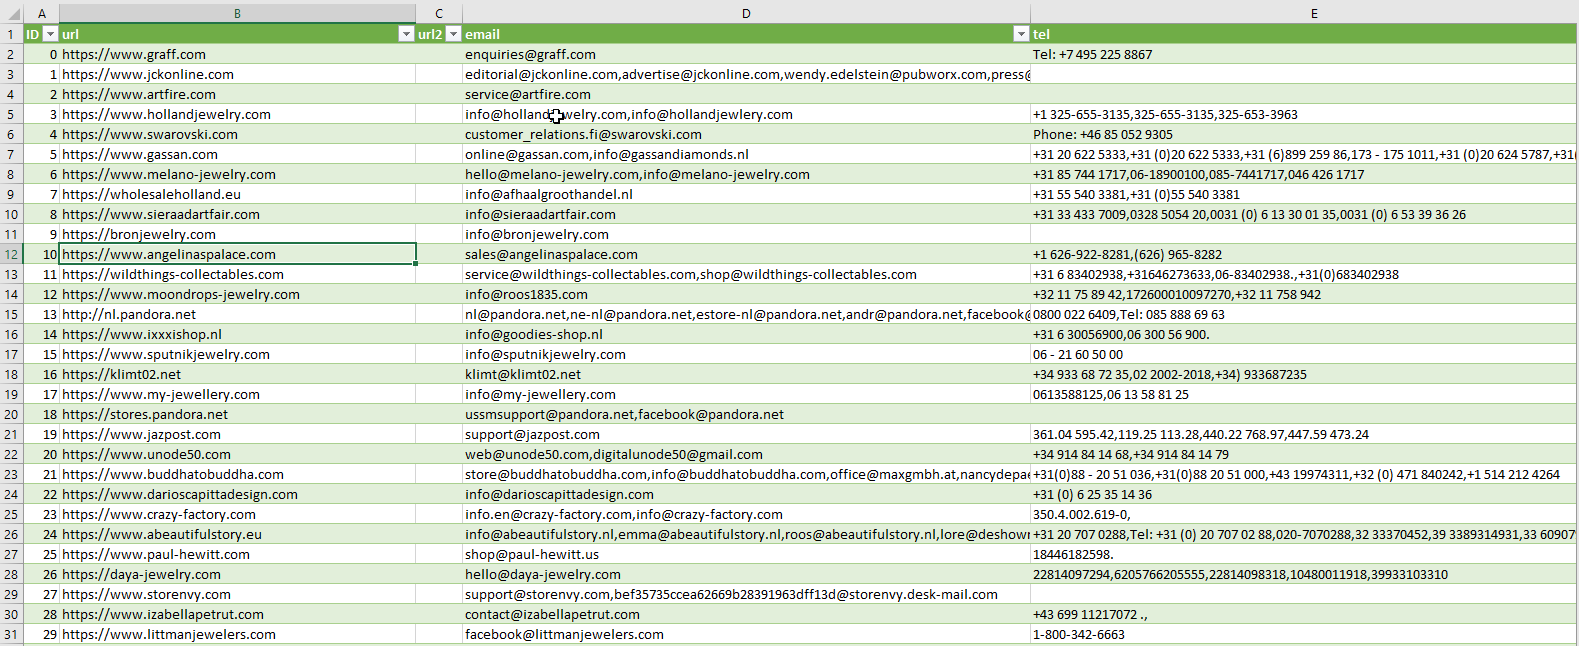
Task: Select column B header
Action: (x=237, y=13)
